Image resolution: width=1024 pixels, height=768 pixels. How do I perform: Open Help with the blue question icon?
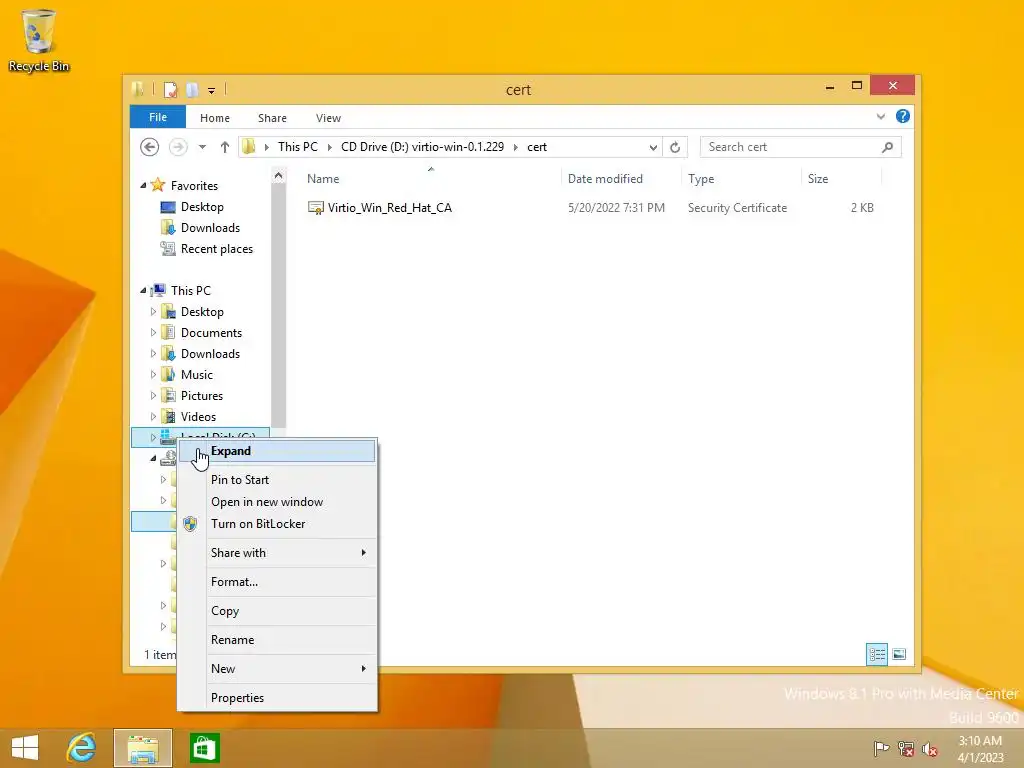903,116
